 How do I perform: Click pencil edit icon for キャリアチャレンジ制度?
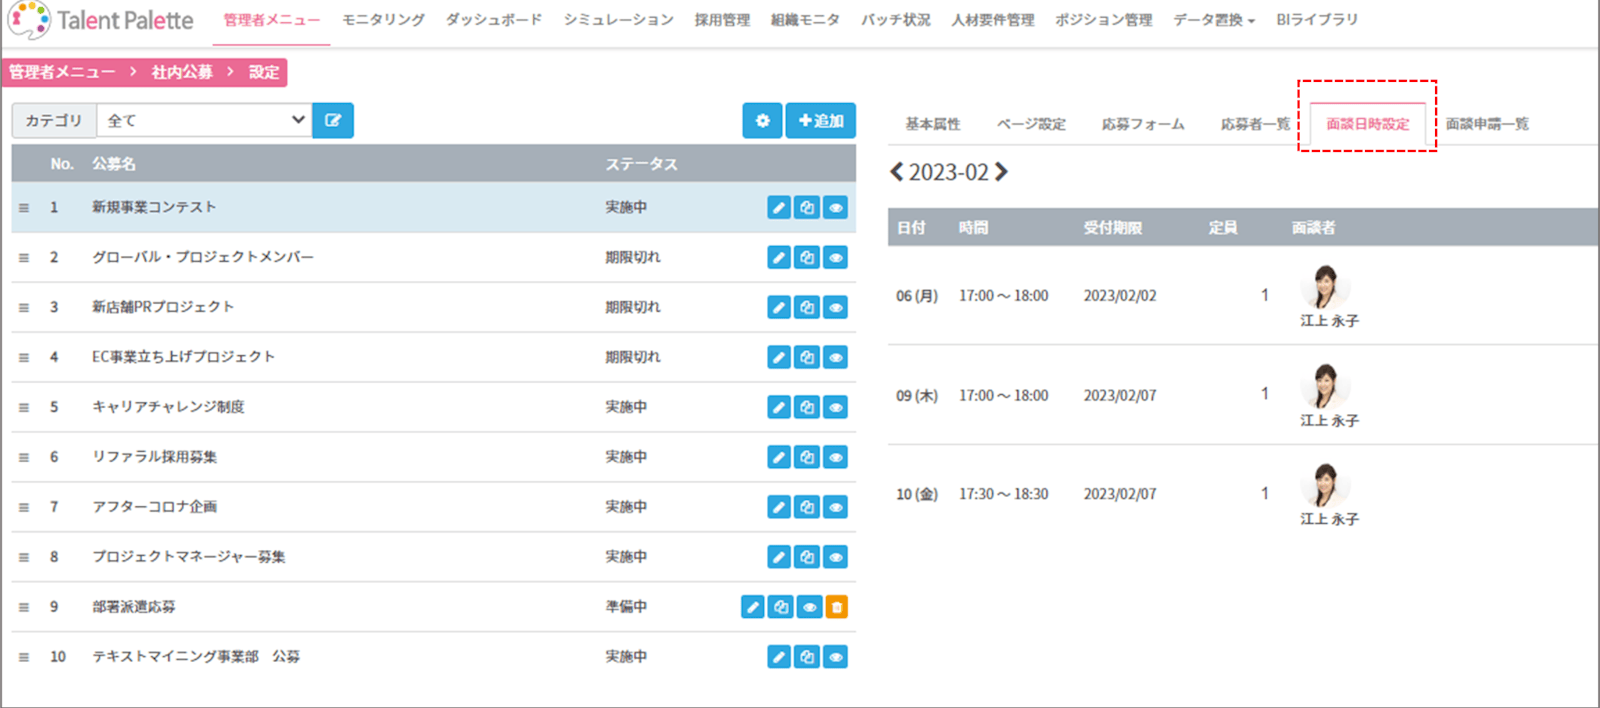779,407
